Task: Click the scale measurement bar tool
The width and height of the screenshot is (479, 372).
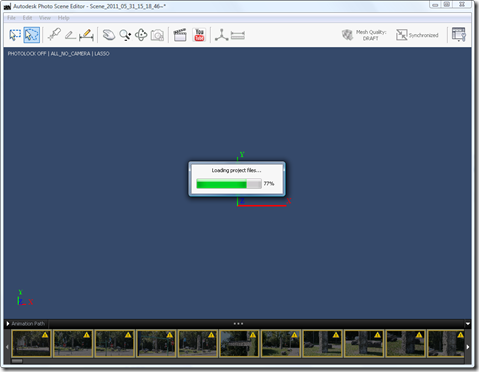Action: (238, 35)
